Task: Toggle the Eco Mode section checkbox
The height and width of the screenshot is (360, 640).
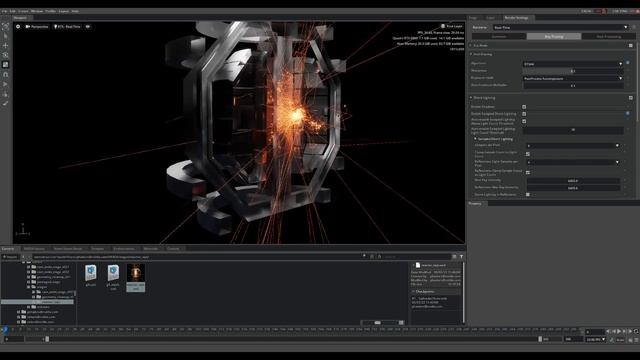Action: point(631,45)
